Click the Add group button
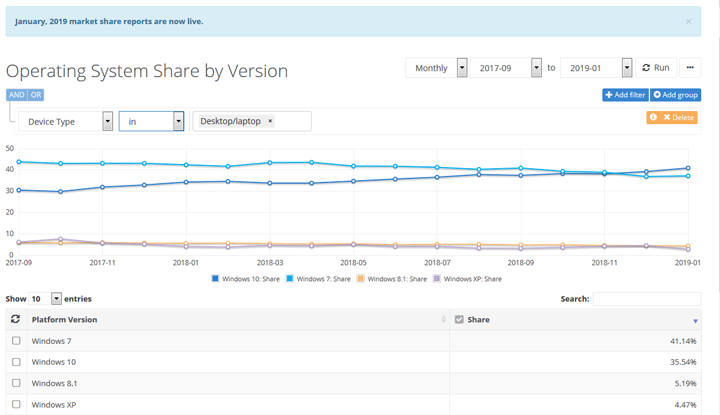The image size is (720, 415). click(x=676, y=95)
